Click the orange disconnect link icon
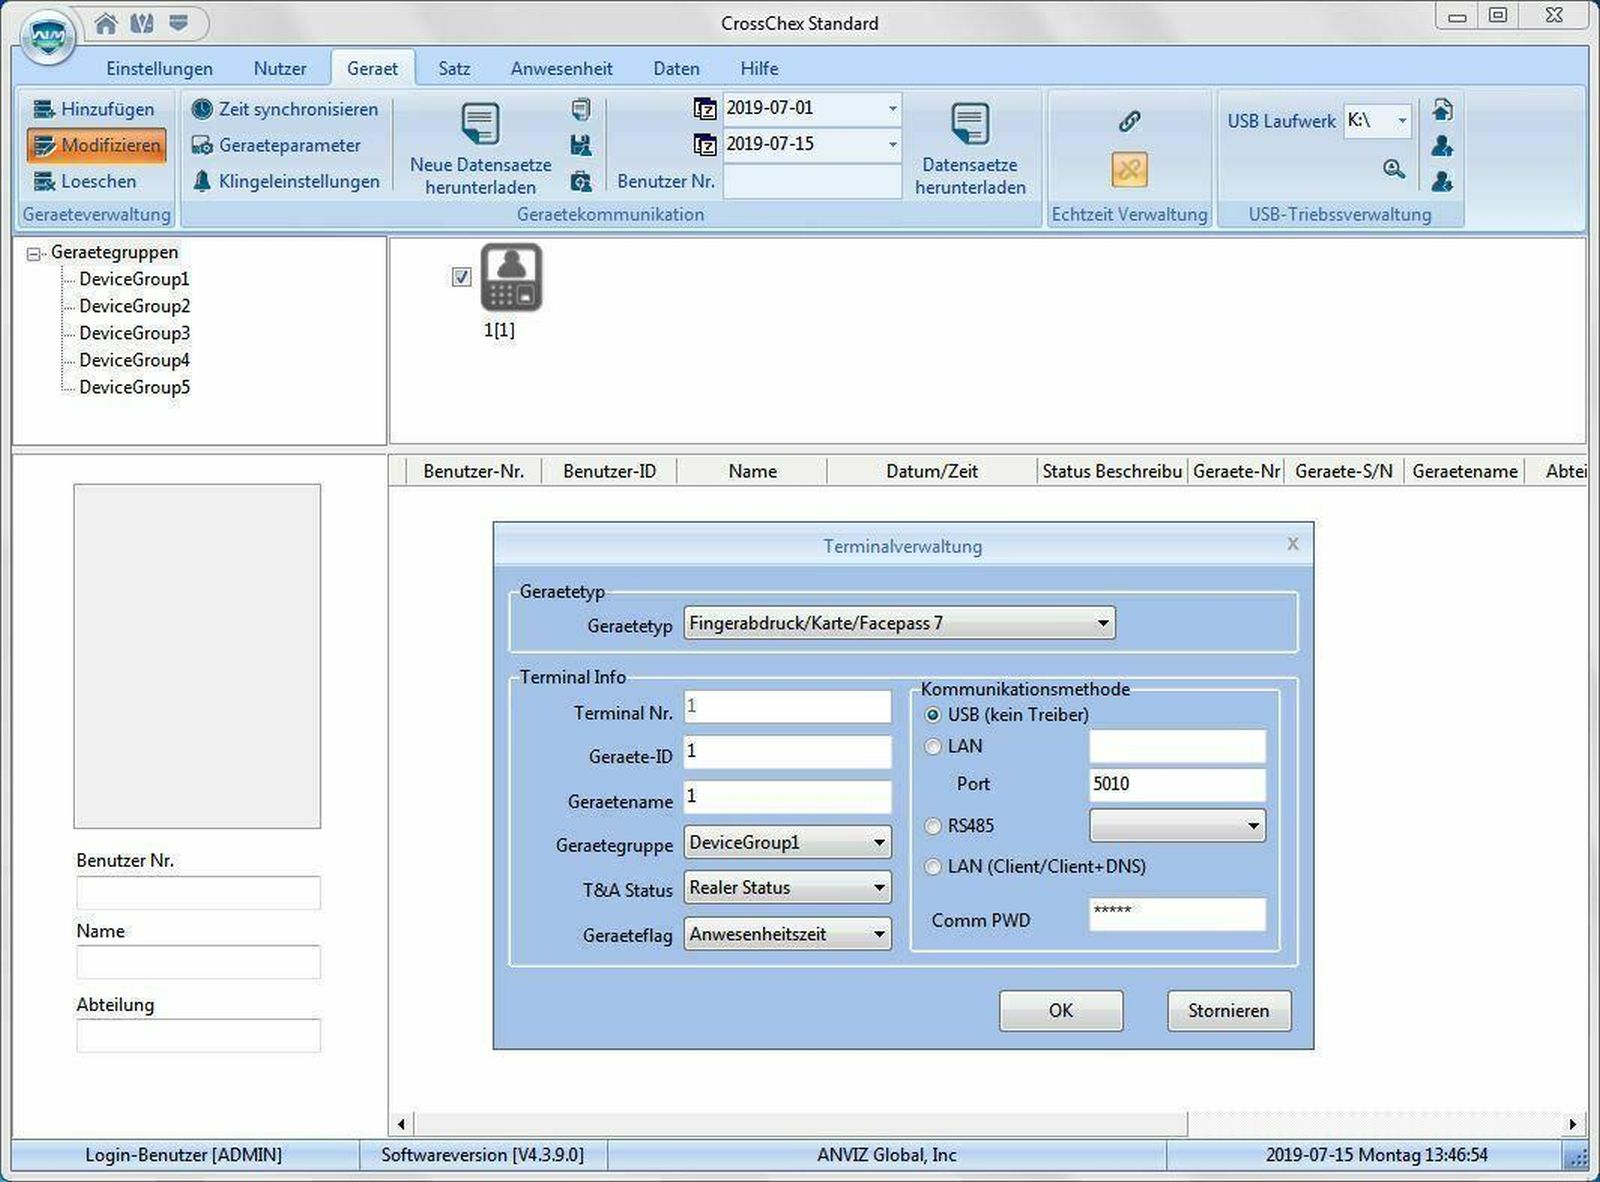 point(1129,169)
